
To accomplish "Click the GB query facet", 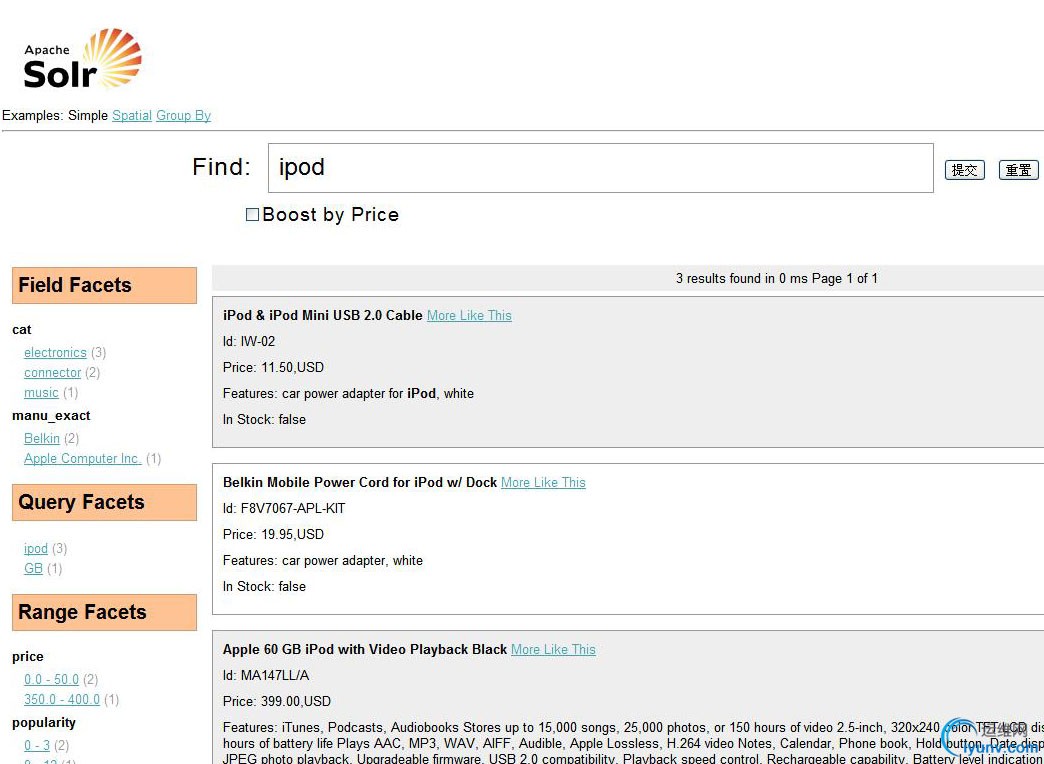I will point(33,568).
